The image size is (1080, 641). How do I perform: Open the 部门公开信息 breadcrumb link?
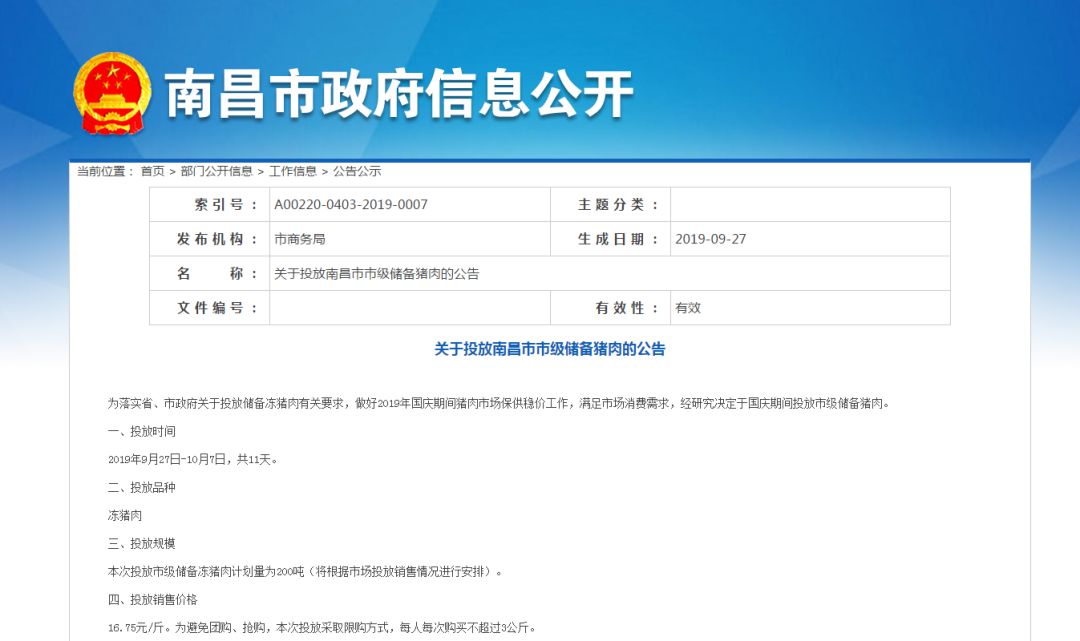point(216,171)
